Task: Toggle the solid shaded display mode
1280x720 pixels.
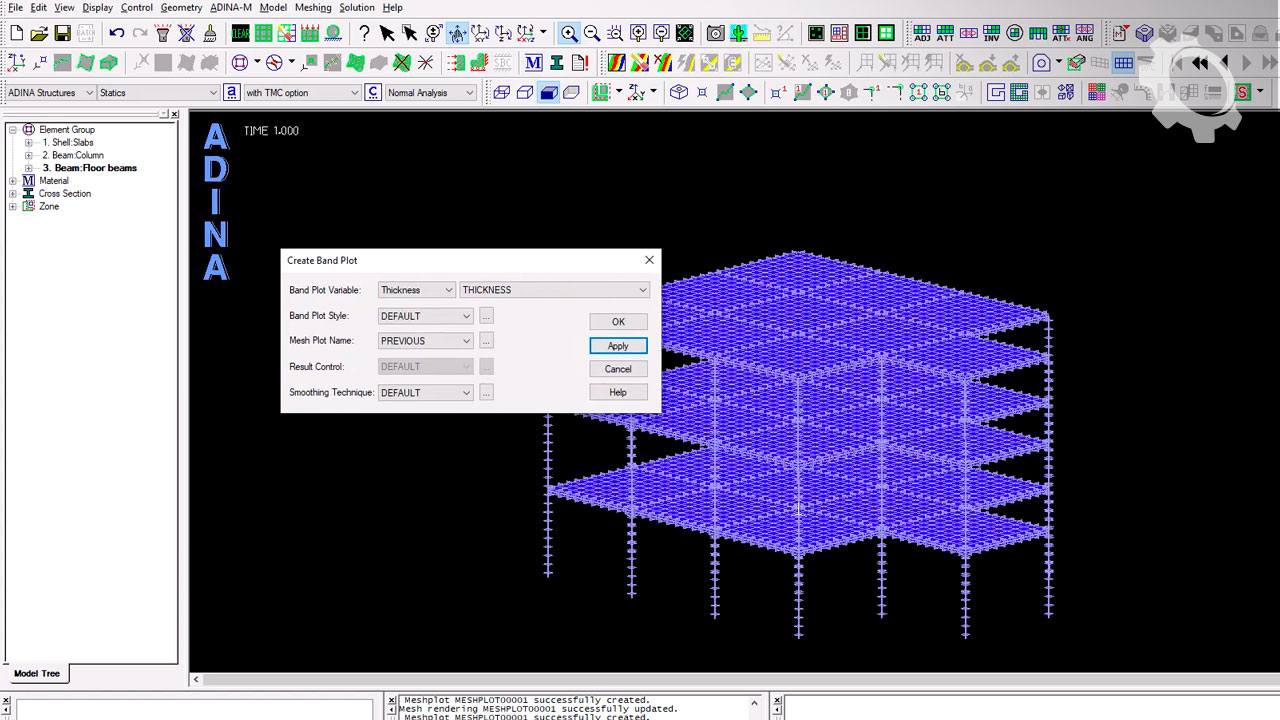Action: pyautogui.click(x=548, y=93)
